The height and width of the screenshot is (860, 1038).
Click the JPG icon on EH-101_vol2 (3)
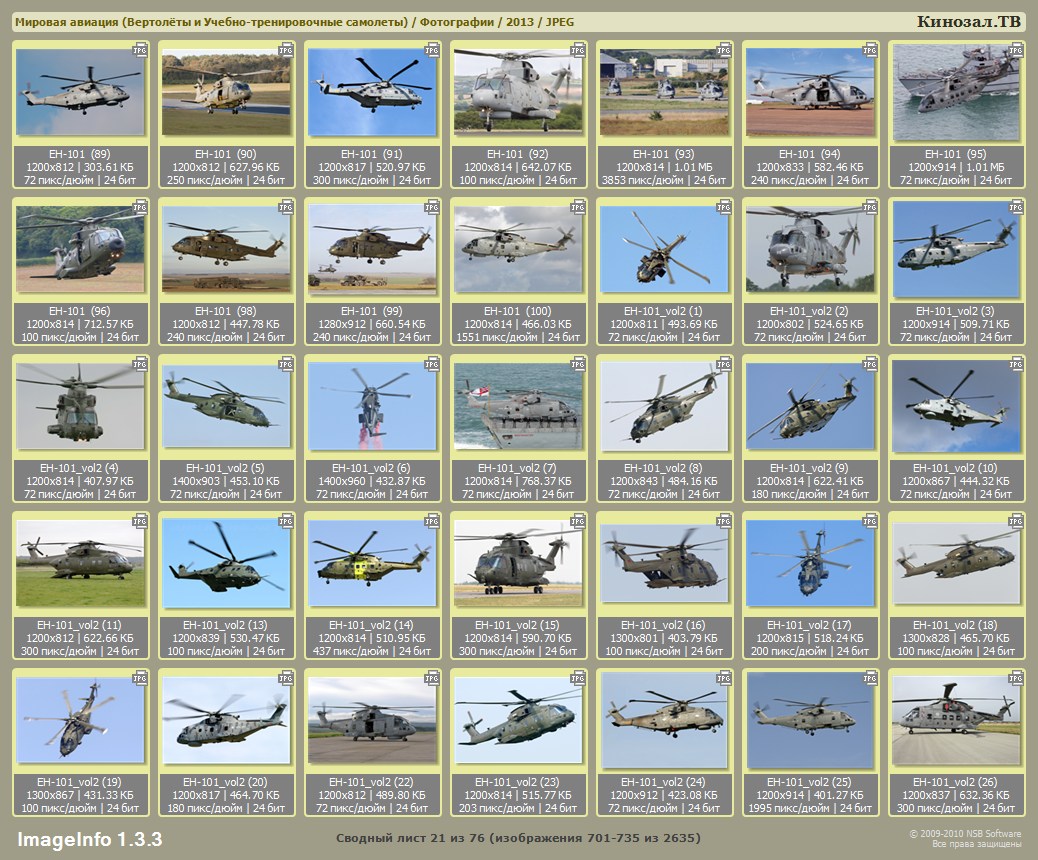(1016, 206)
